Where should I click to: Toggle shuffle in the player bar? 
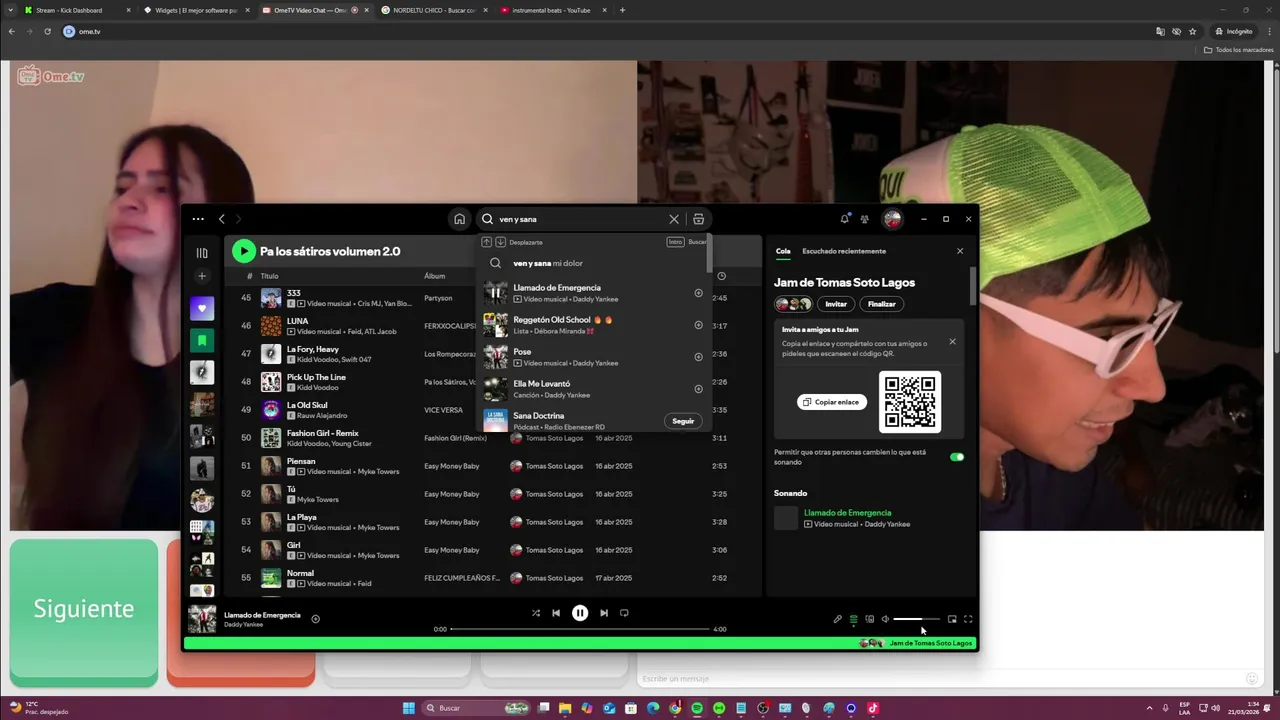(x=536, y=613)
